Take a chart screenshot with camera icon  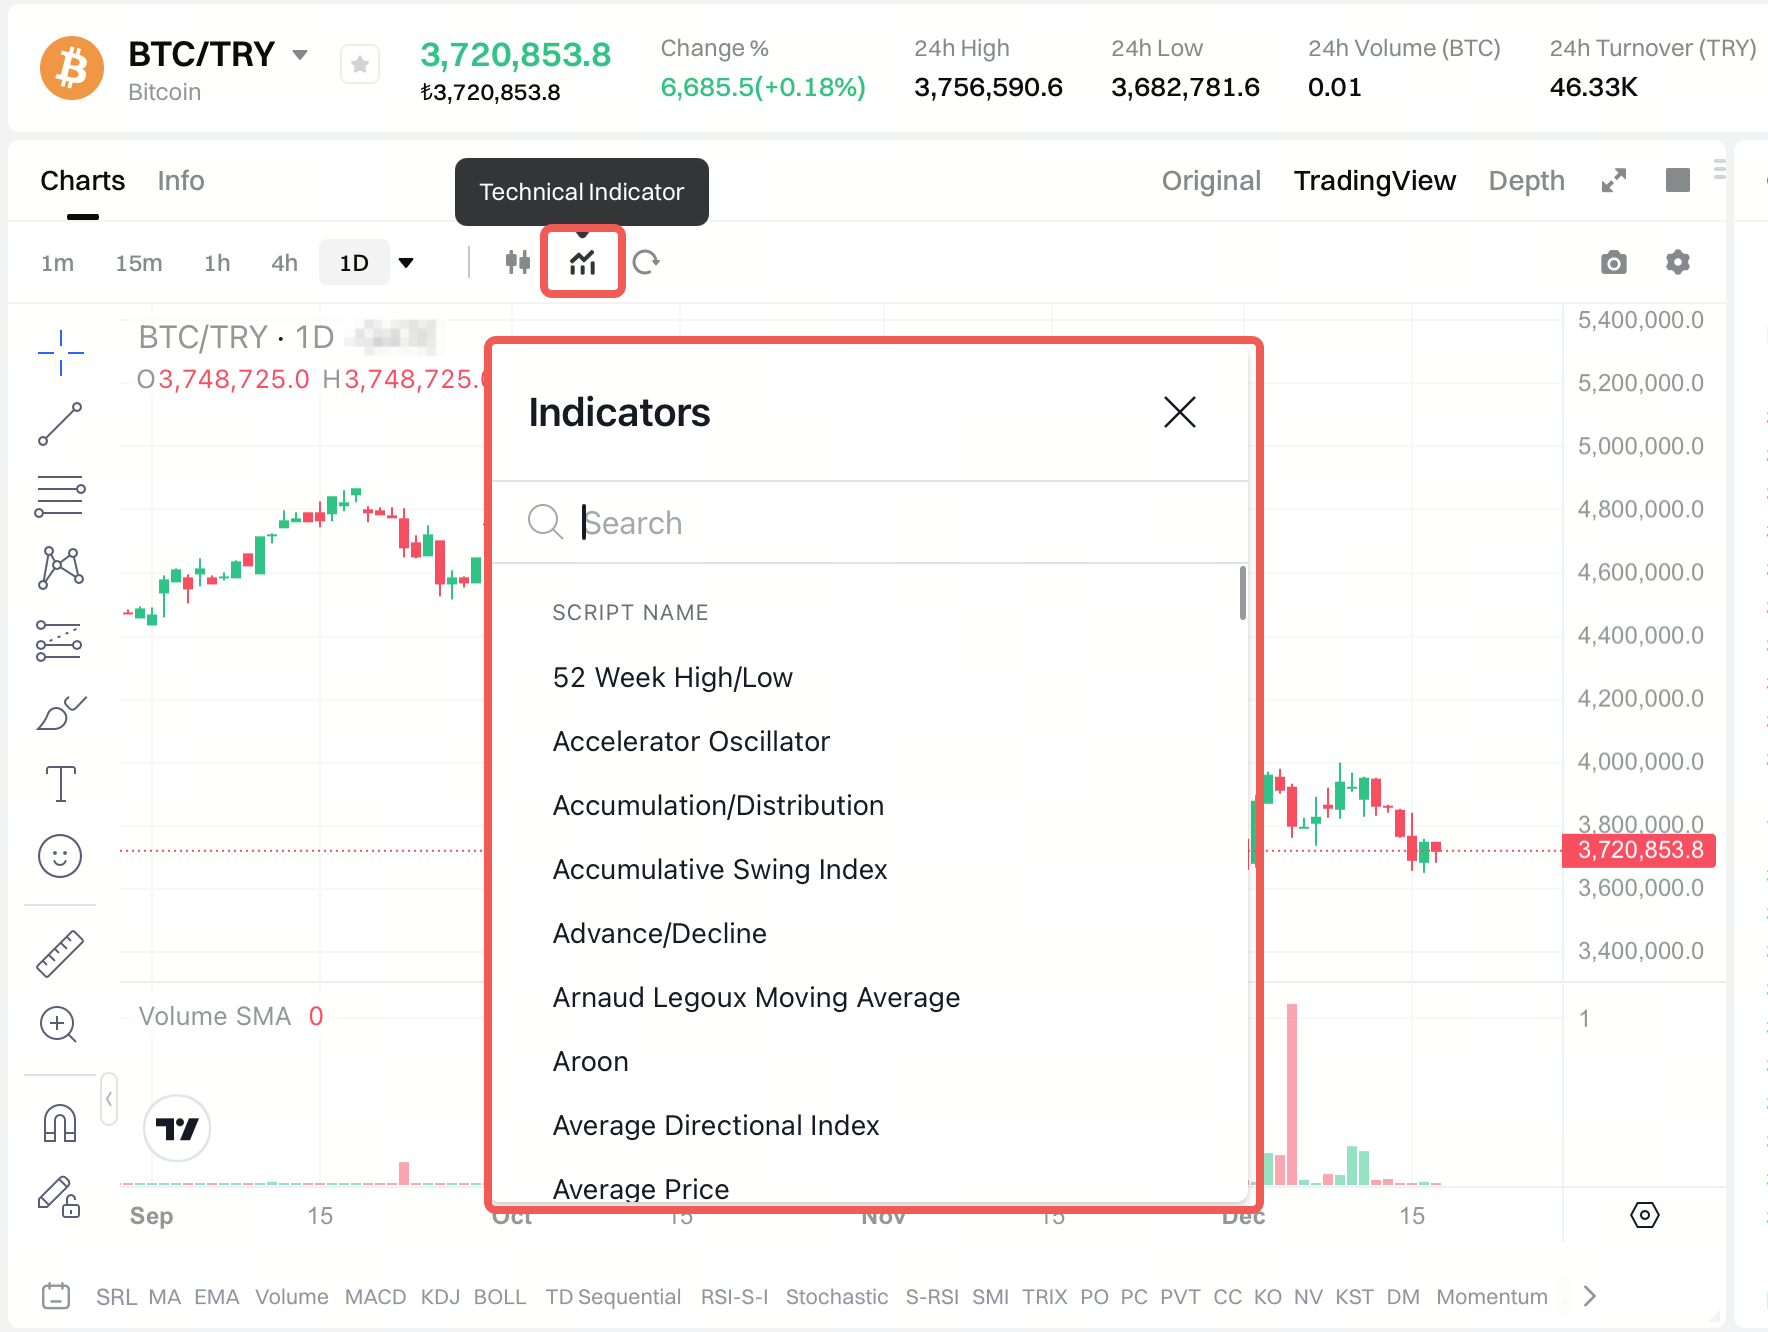[1613, 262]
